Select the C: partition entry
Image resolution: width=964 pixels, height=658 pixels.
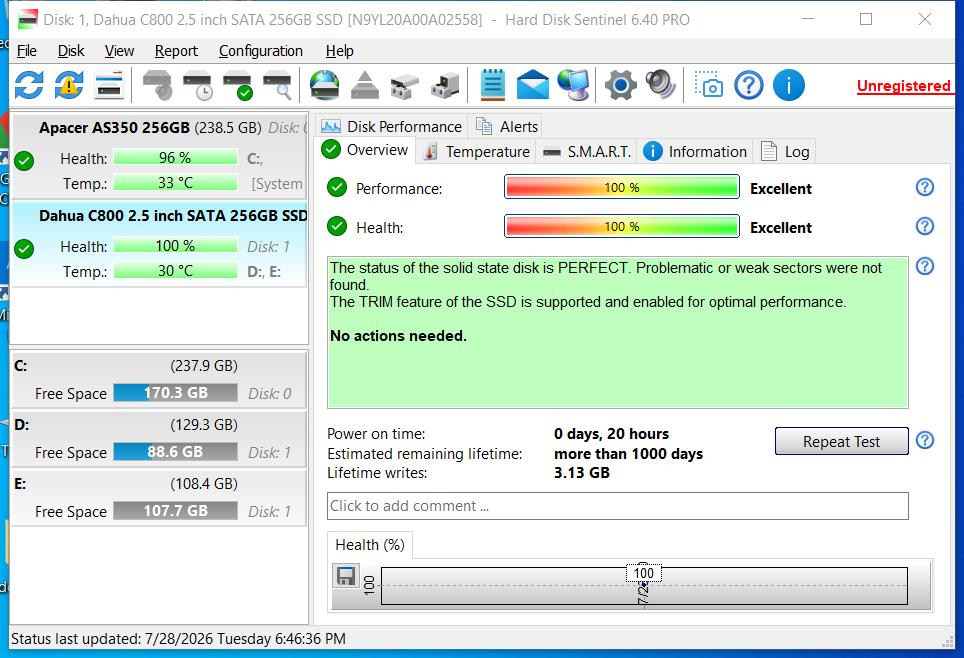tap(159, 379)
